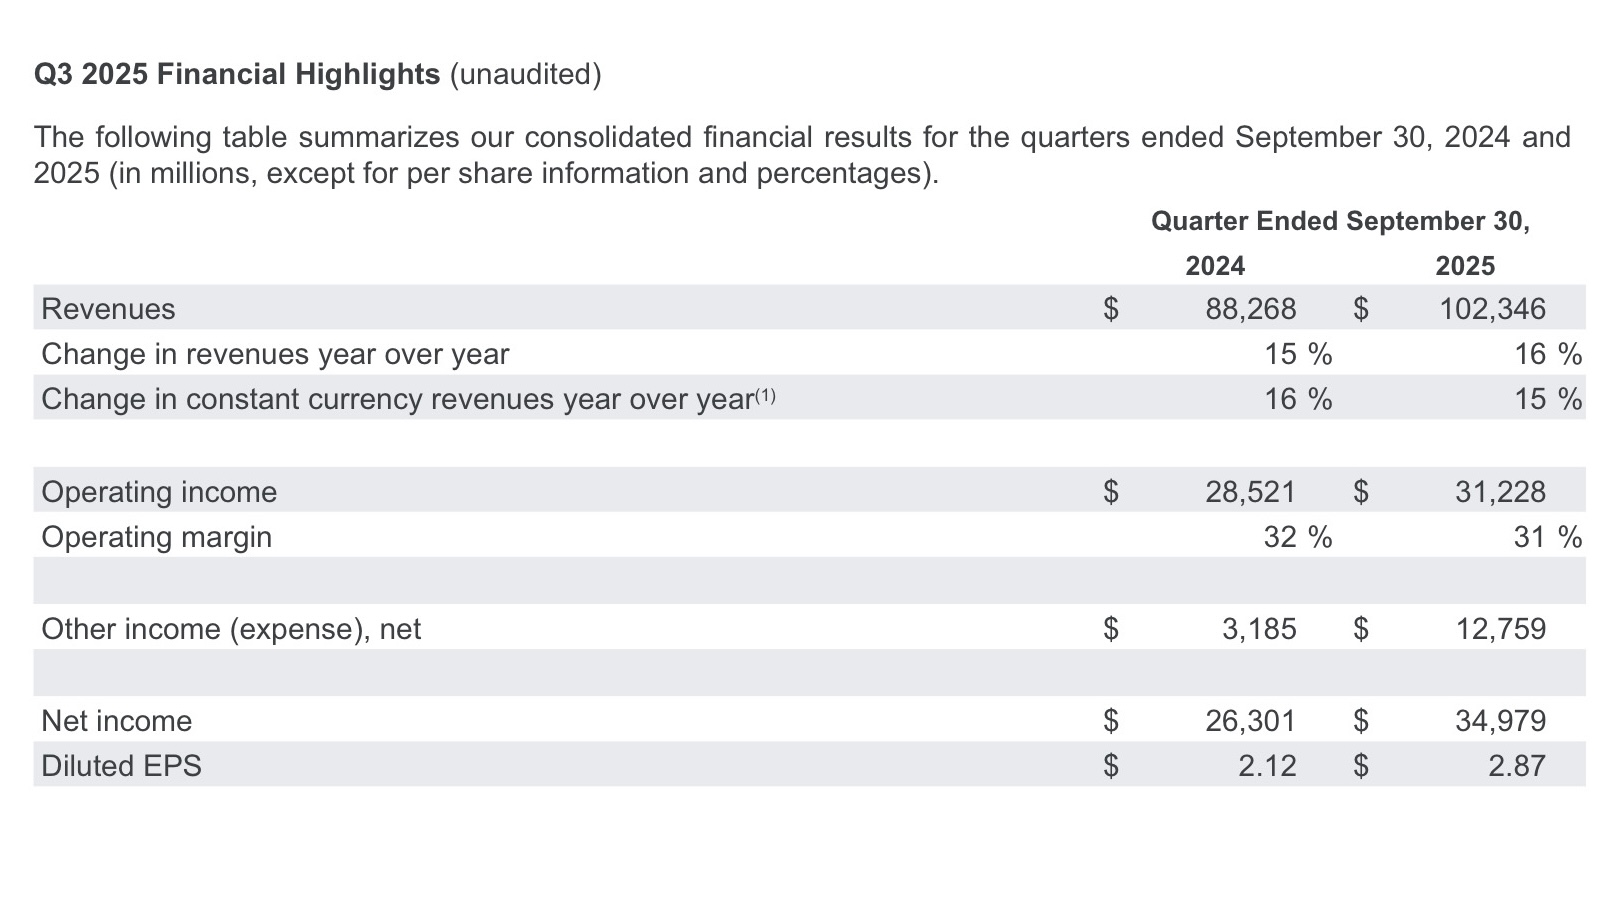The height and width of the screenshot is (905, 1609).
Task: Click the 12,759 other income value
Action: (x=1500, y=629)
